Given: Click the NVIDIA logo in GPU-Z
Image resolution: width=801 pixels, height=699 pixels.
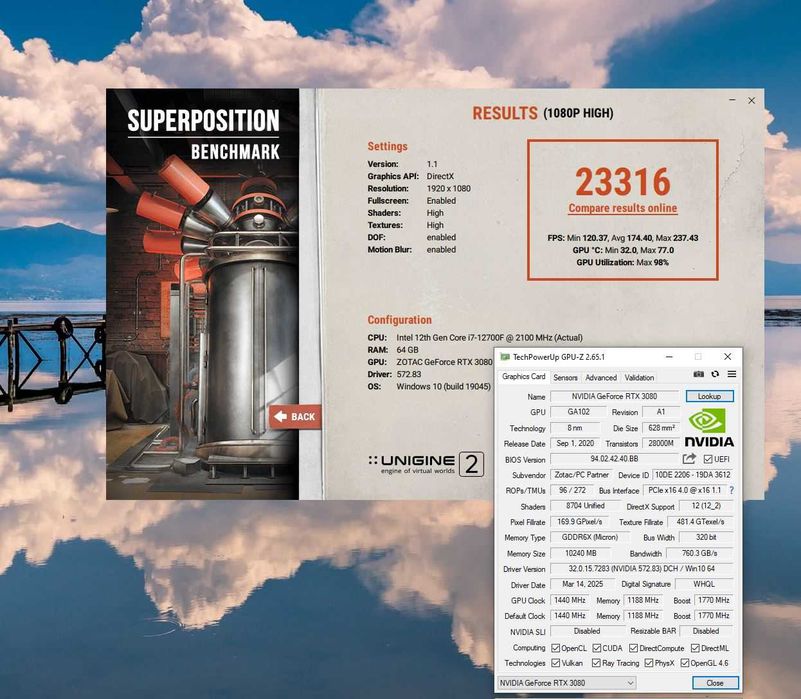Looking at the screenshot, I should [x=709, y=428].
